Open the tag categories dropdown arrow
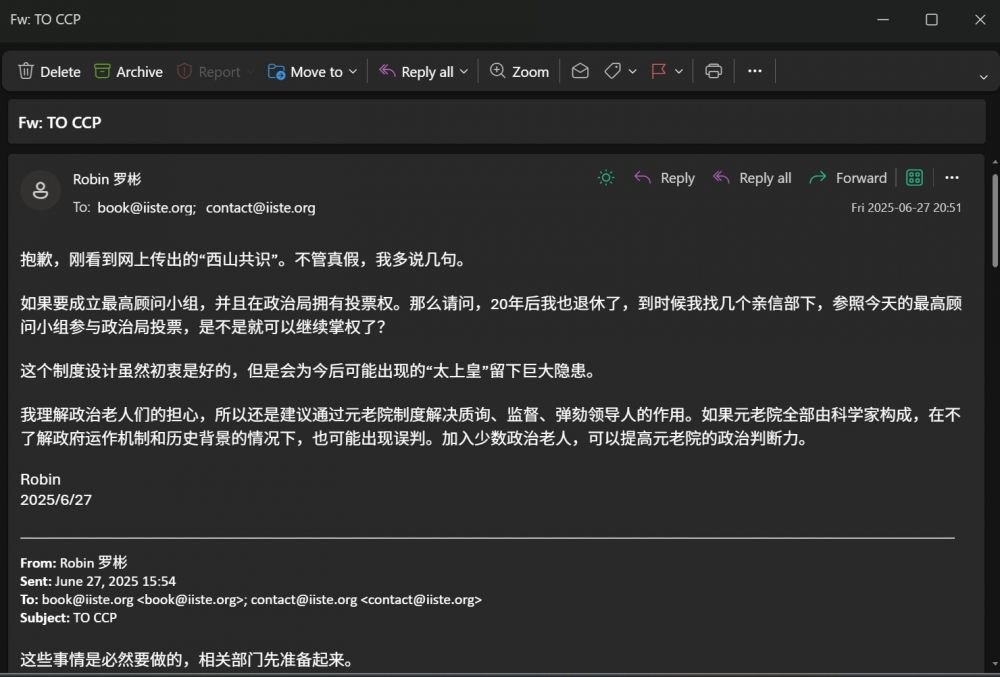 633,72
